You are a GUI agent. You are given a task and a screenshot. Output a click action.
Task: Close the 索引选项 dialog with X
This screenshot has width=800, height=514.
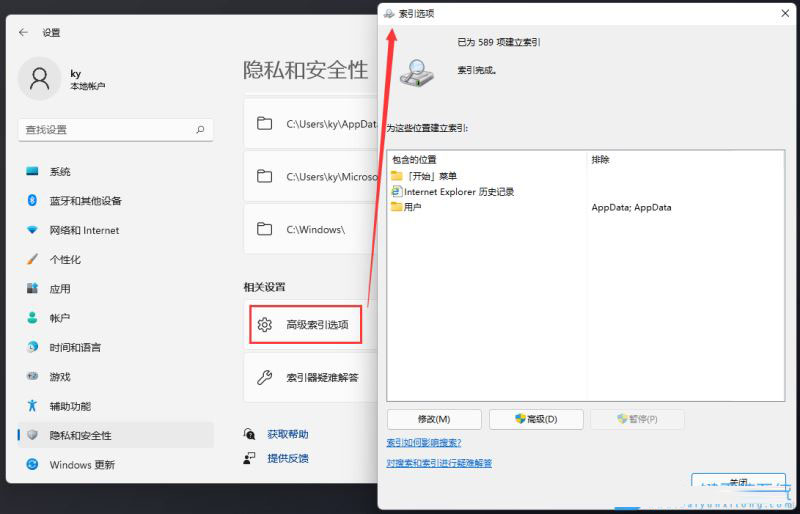[785, 14]
